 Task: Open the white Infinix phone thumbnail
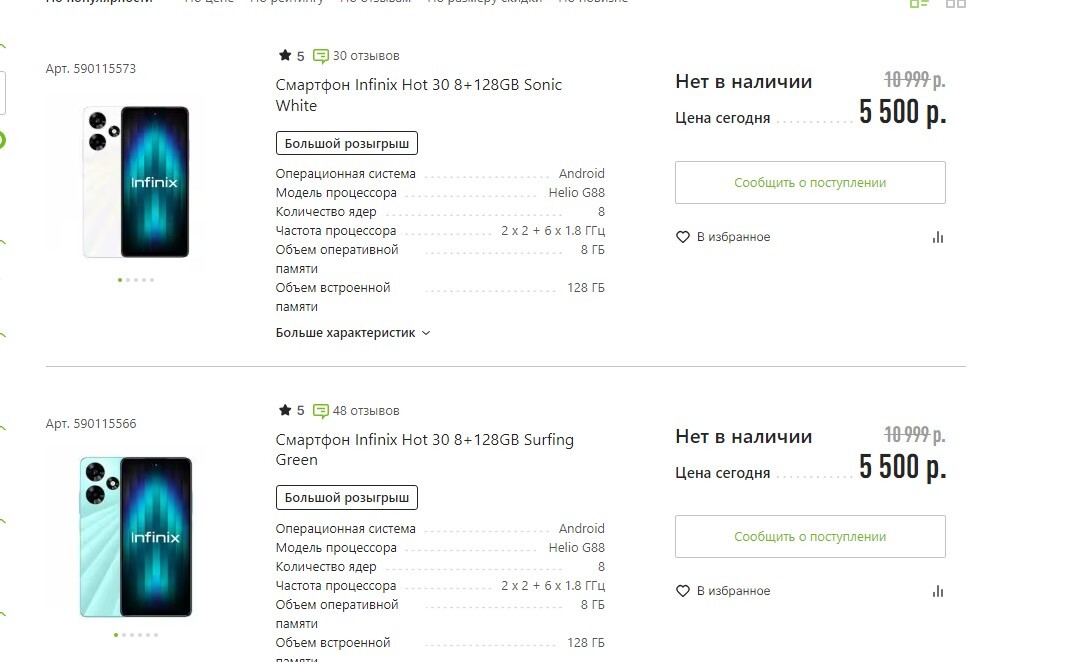coord(136,182)
